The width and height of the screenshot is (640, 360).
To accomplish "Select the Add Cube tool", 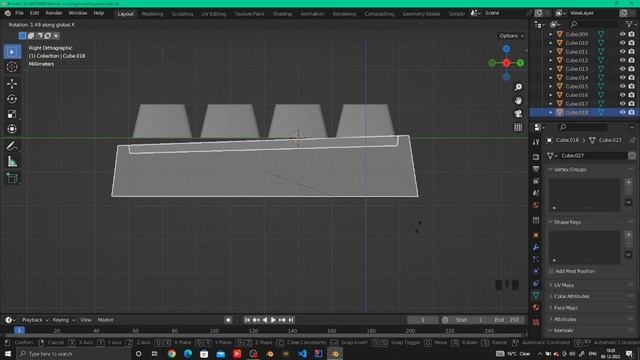I will tap(12, 178).
